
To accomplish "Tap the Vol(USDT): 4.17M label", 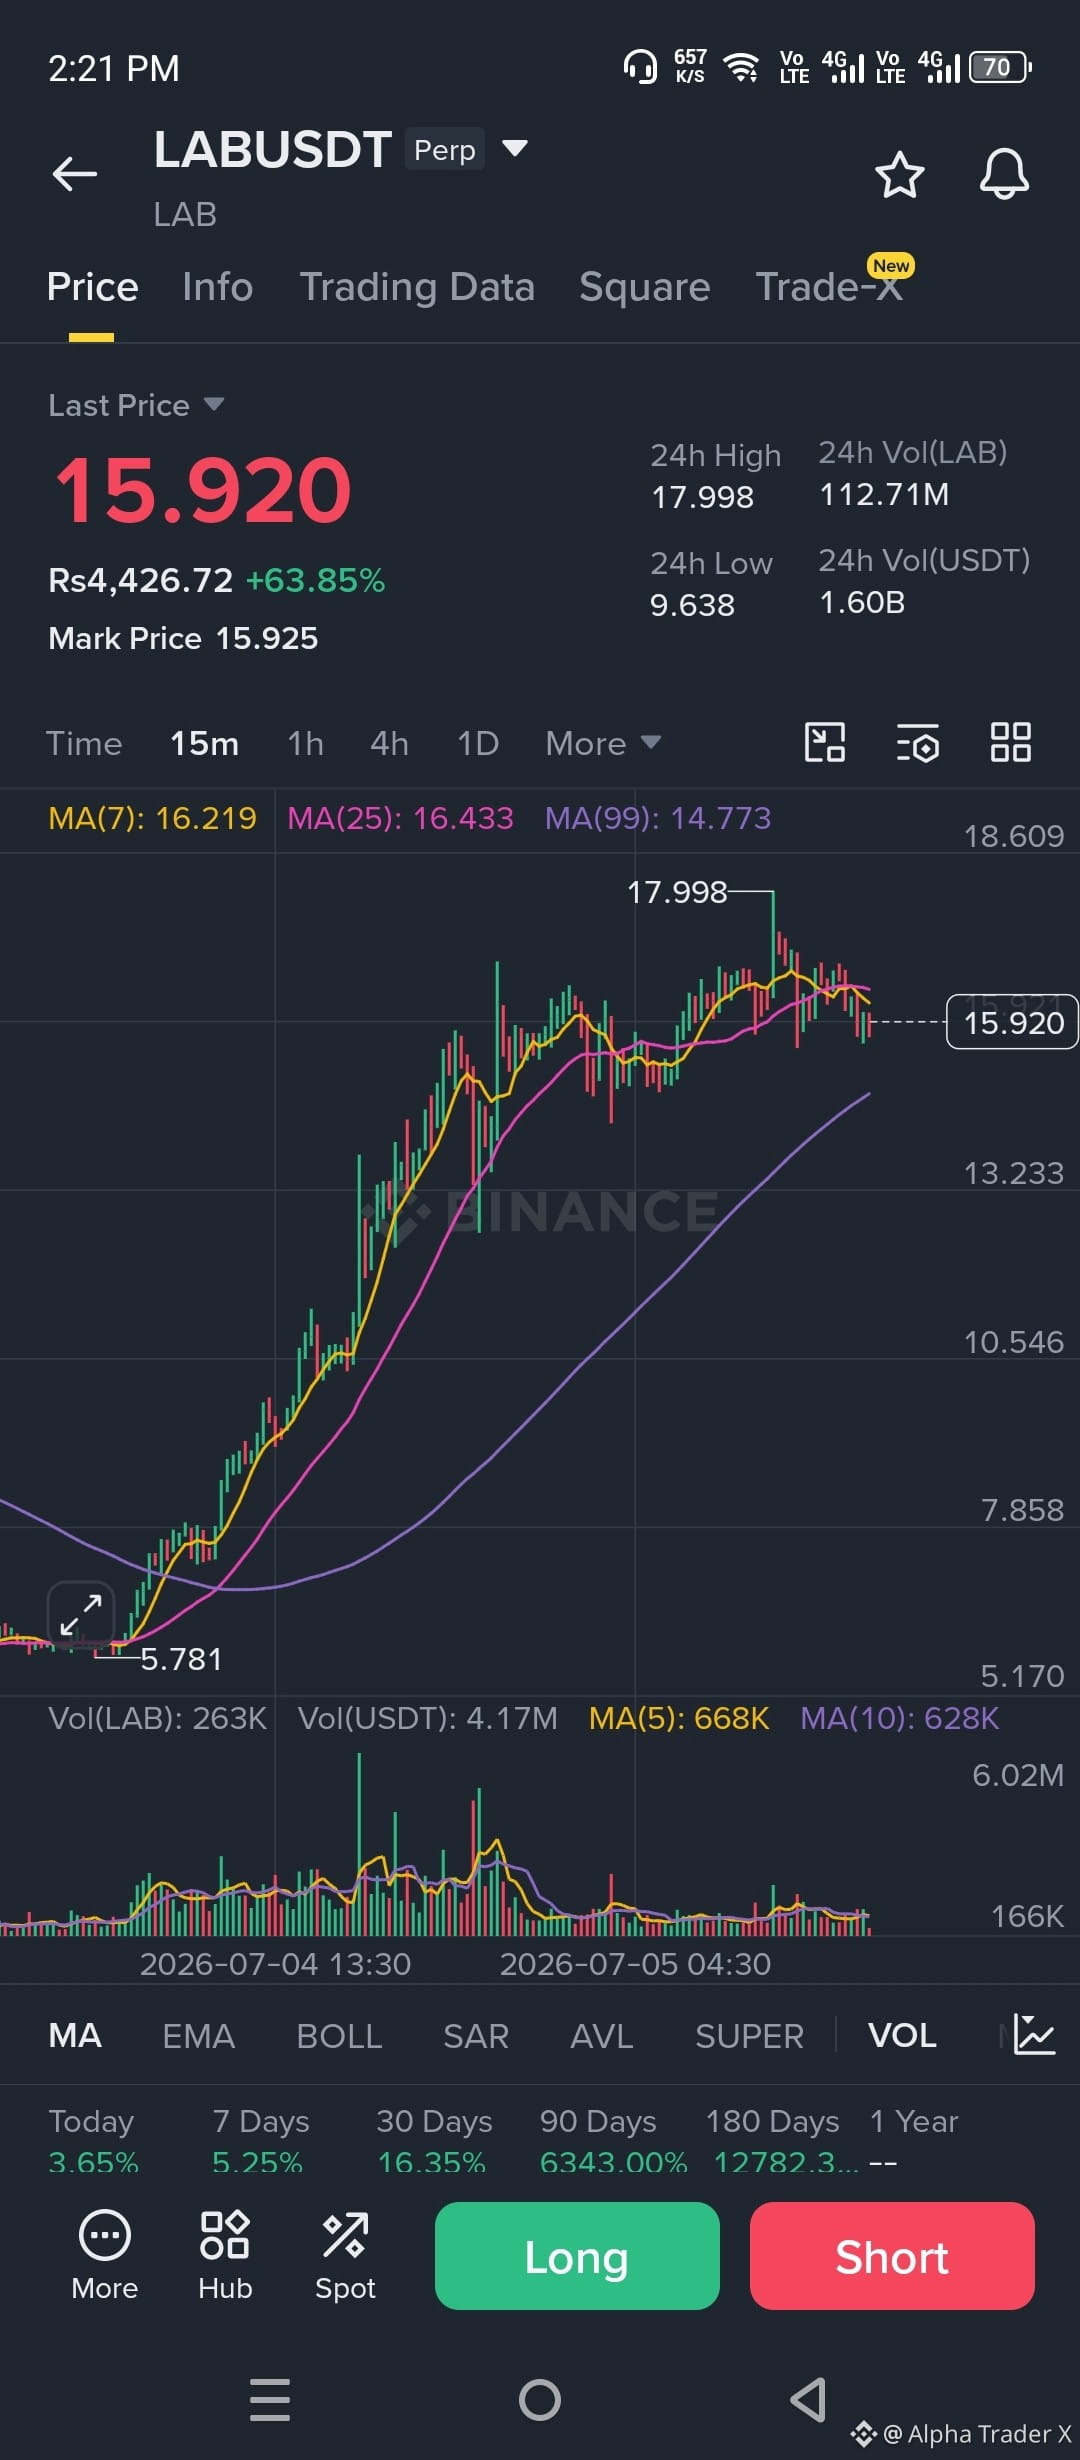I will (x=428, y=1718).
